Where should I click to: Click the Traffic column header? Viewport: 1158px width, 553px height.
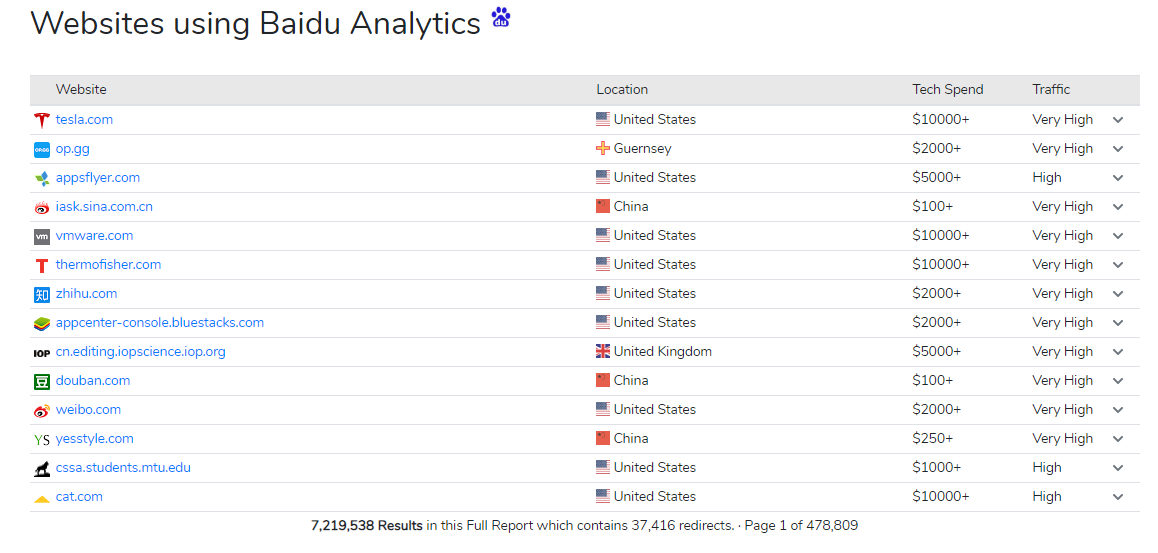tap(1051, 90)
